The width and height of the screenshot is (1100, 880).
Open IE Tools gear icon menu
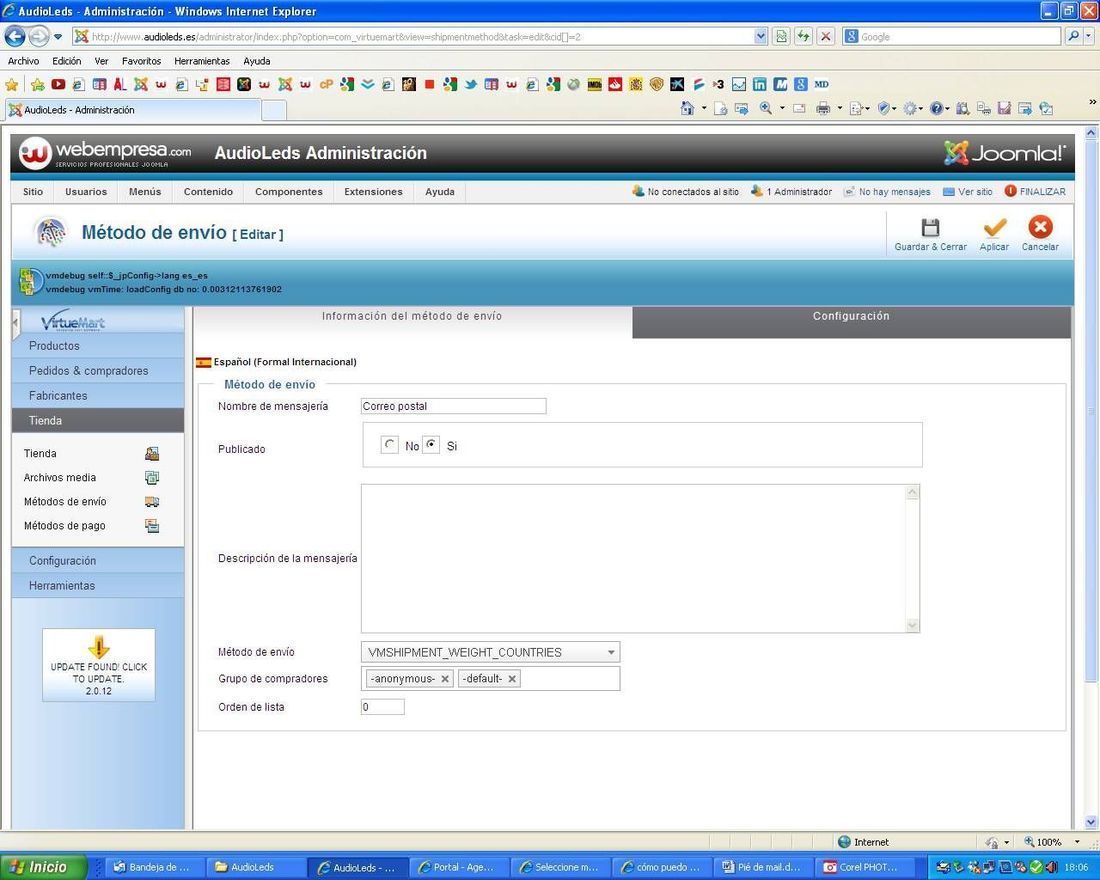pyautogui.click(x=910, y=108)
